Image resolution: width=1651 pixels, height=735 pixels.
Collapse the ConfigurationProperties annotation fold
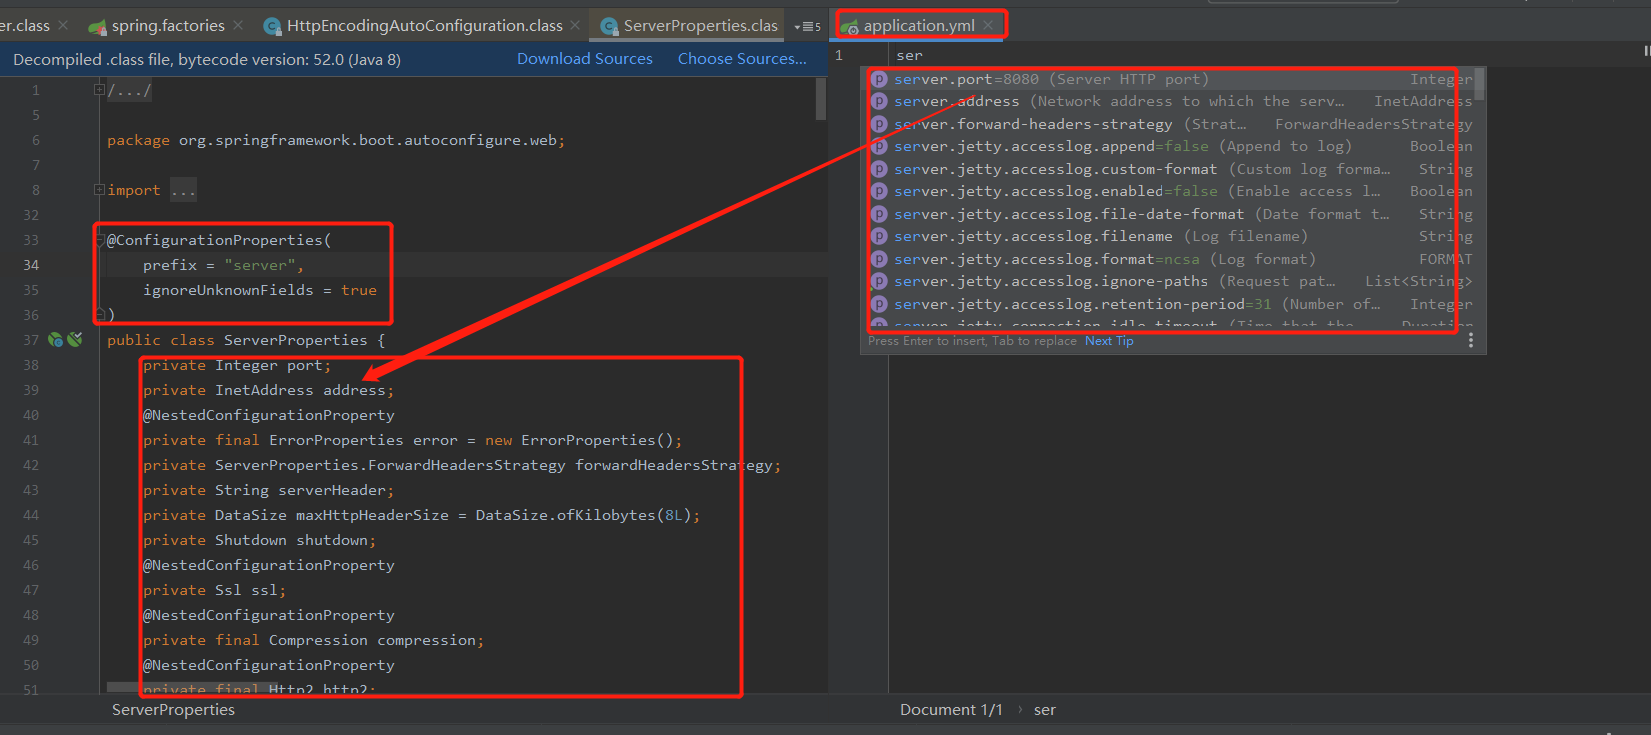[x=99, y=240]
